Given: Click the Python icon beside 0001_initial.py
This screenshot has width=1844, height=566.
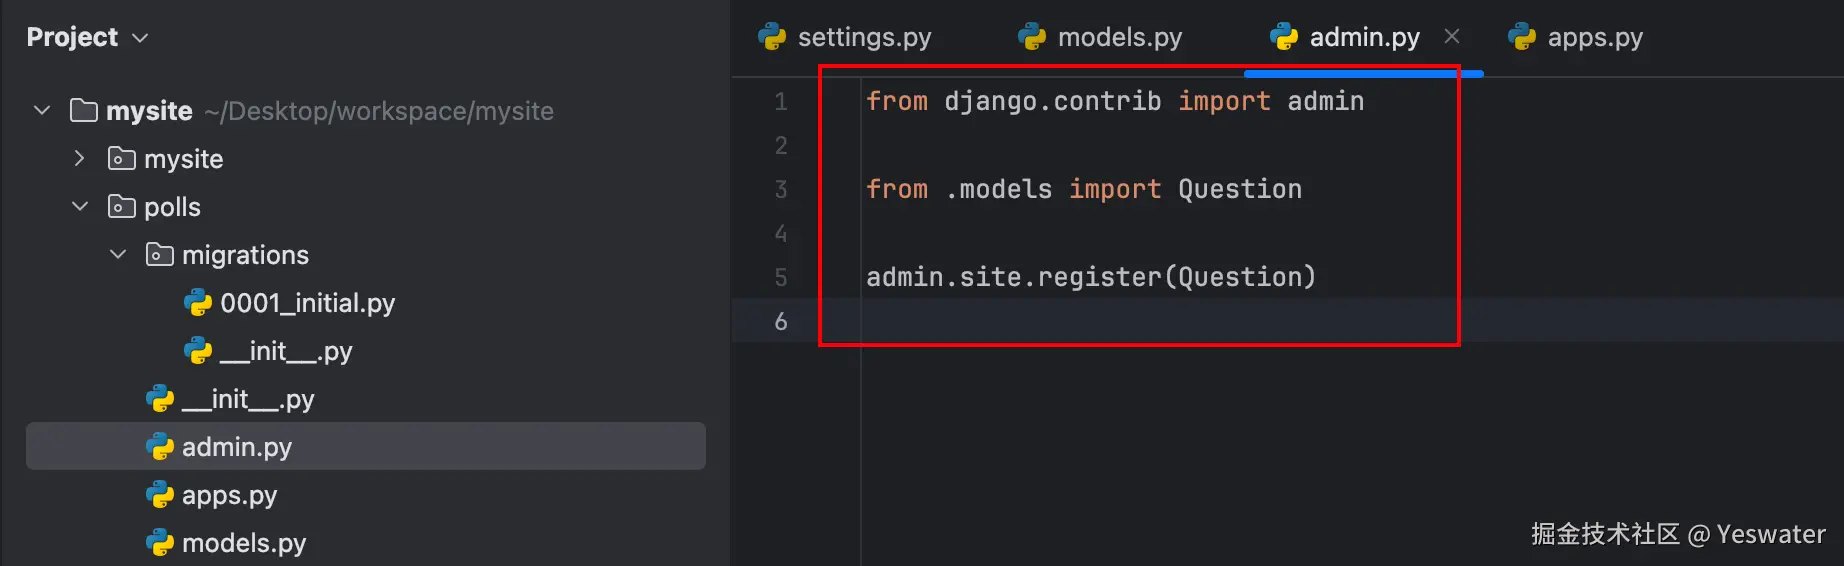Looking at the screenshot, I should (198, 302).
